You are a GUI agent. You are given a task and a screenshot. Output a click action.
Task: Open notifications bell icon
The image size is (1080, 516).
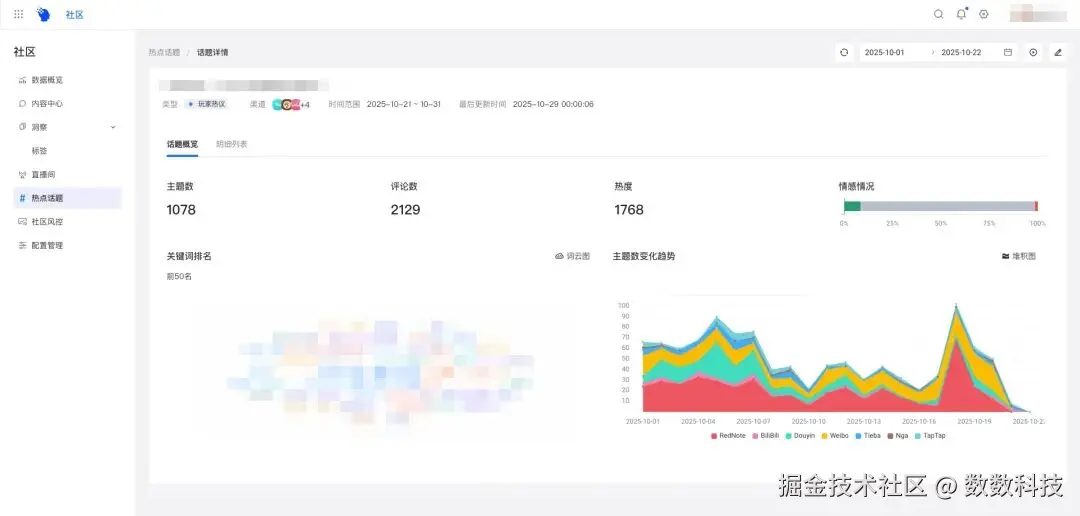tap(961, 14)
